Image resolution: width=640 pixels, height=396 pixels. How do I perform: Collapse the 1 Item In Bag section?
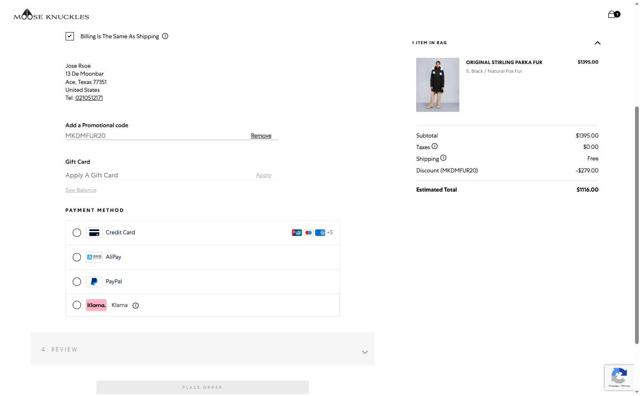click(x=597, y=43)
